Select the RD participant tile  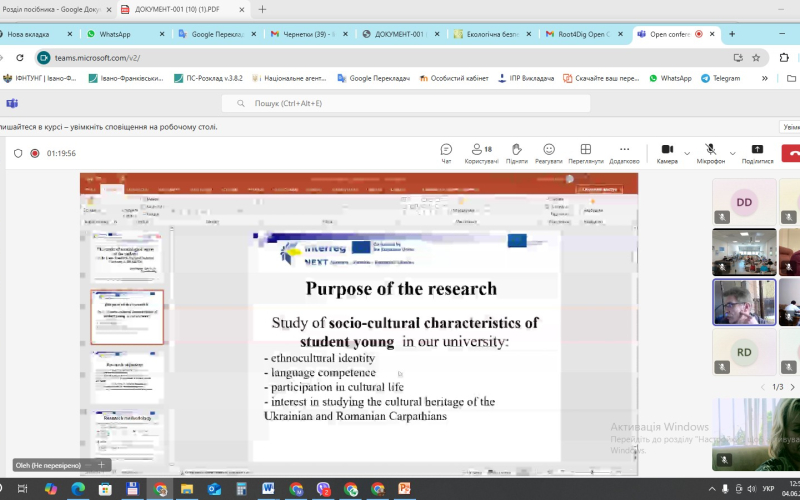click(744, 352)
